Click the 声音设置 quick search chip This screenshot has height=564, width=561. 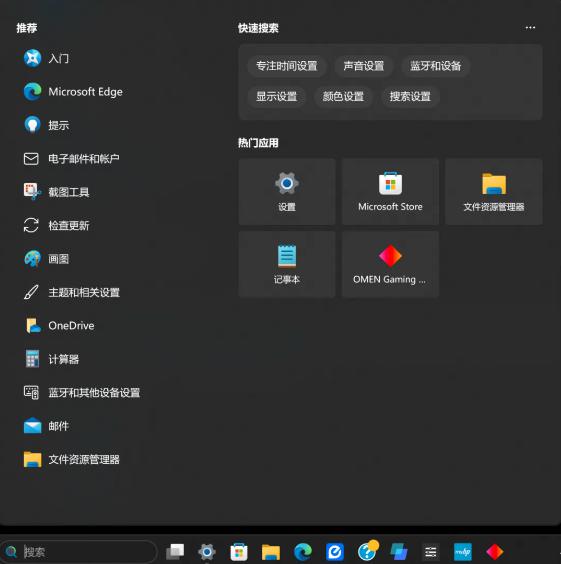coord(364,66)
